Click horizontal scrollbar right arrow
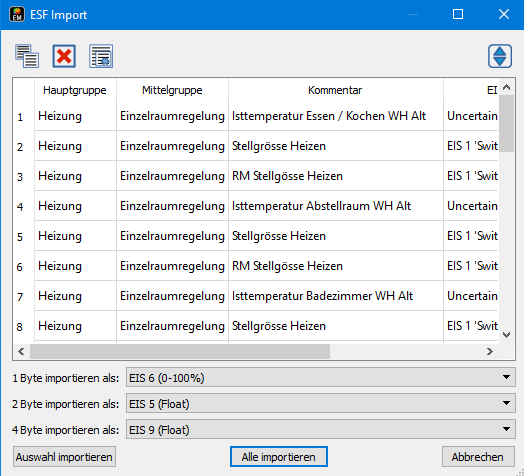Image resolution: width=524 pixels, height=476 pixels. click(490, 351)
